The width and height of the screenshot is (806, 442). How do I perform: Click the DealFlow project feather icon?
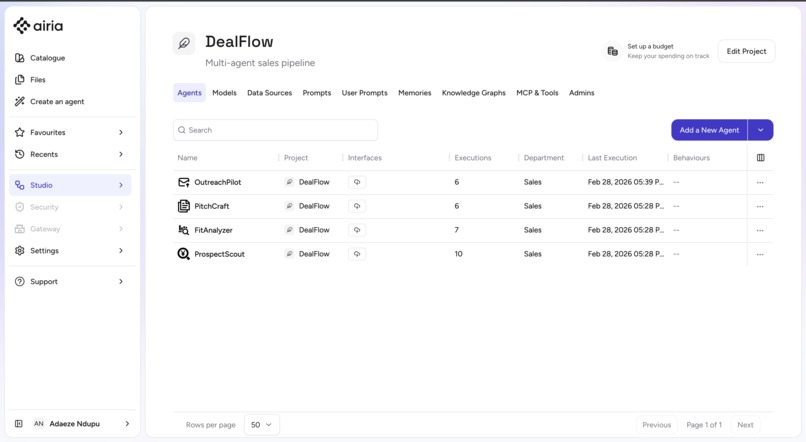pyautogui.click(x=184, y=43)
